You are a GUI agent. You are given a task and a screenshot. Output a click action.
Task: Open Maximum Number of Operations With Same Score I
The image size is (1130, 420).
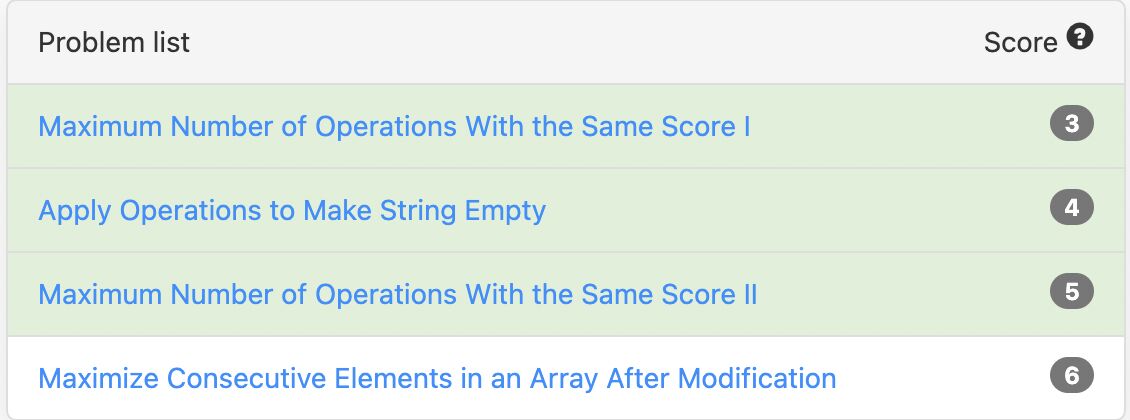pos(394,127)
